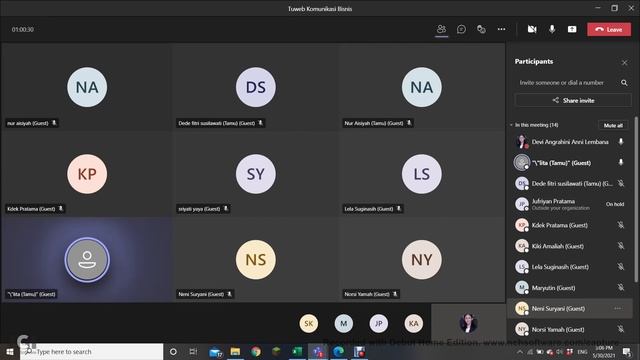Click the KA overflow participant avatar

point(413,323)
